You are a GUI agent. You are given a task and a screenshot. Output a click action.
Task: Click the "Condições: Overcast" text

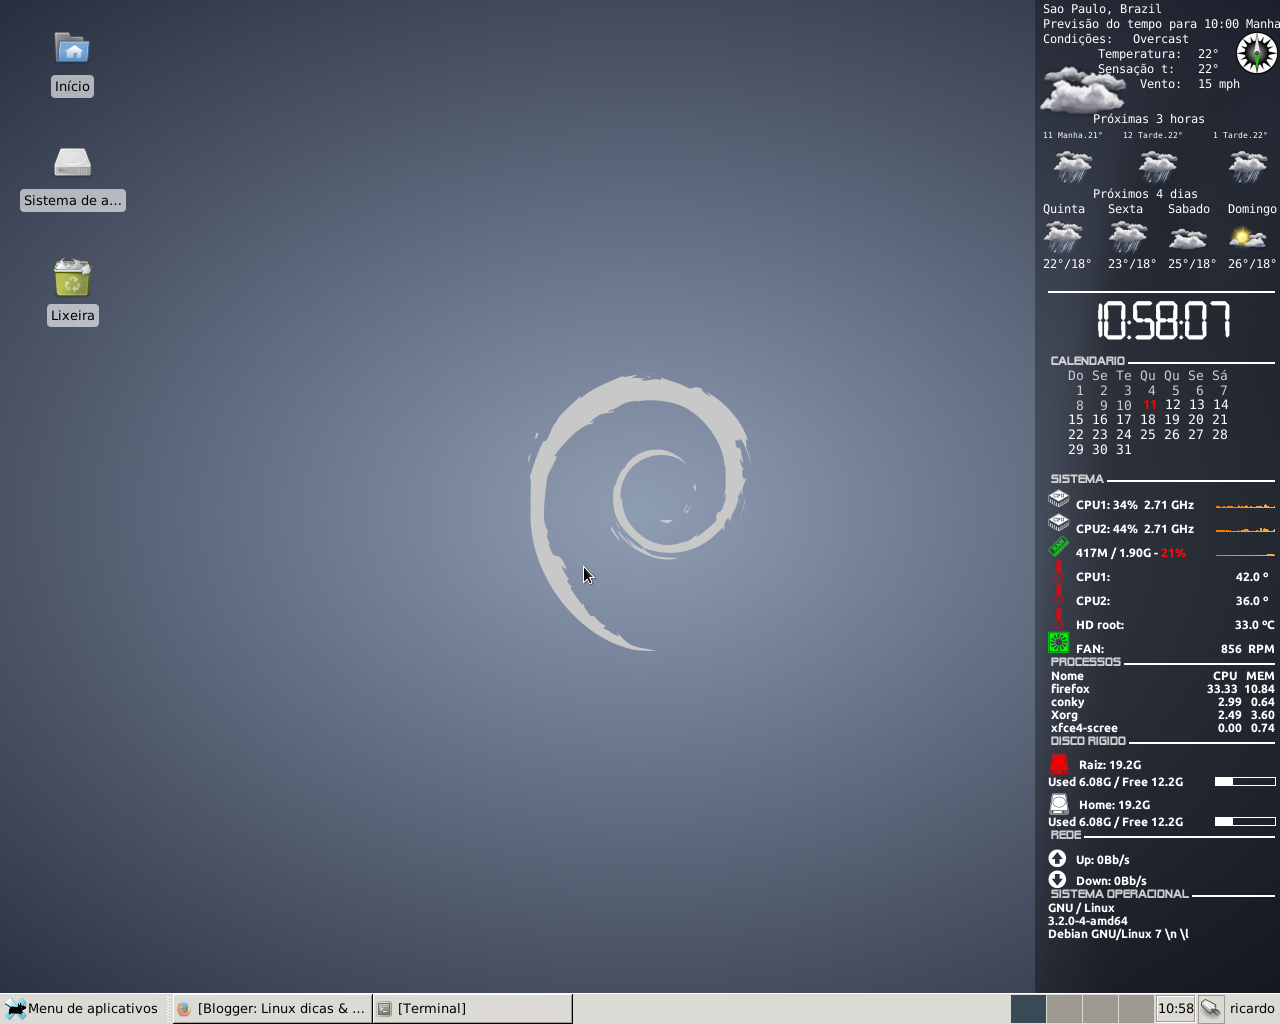point(1116,39)
